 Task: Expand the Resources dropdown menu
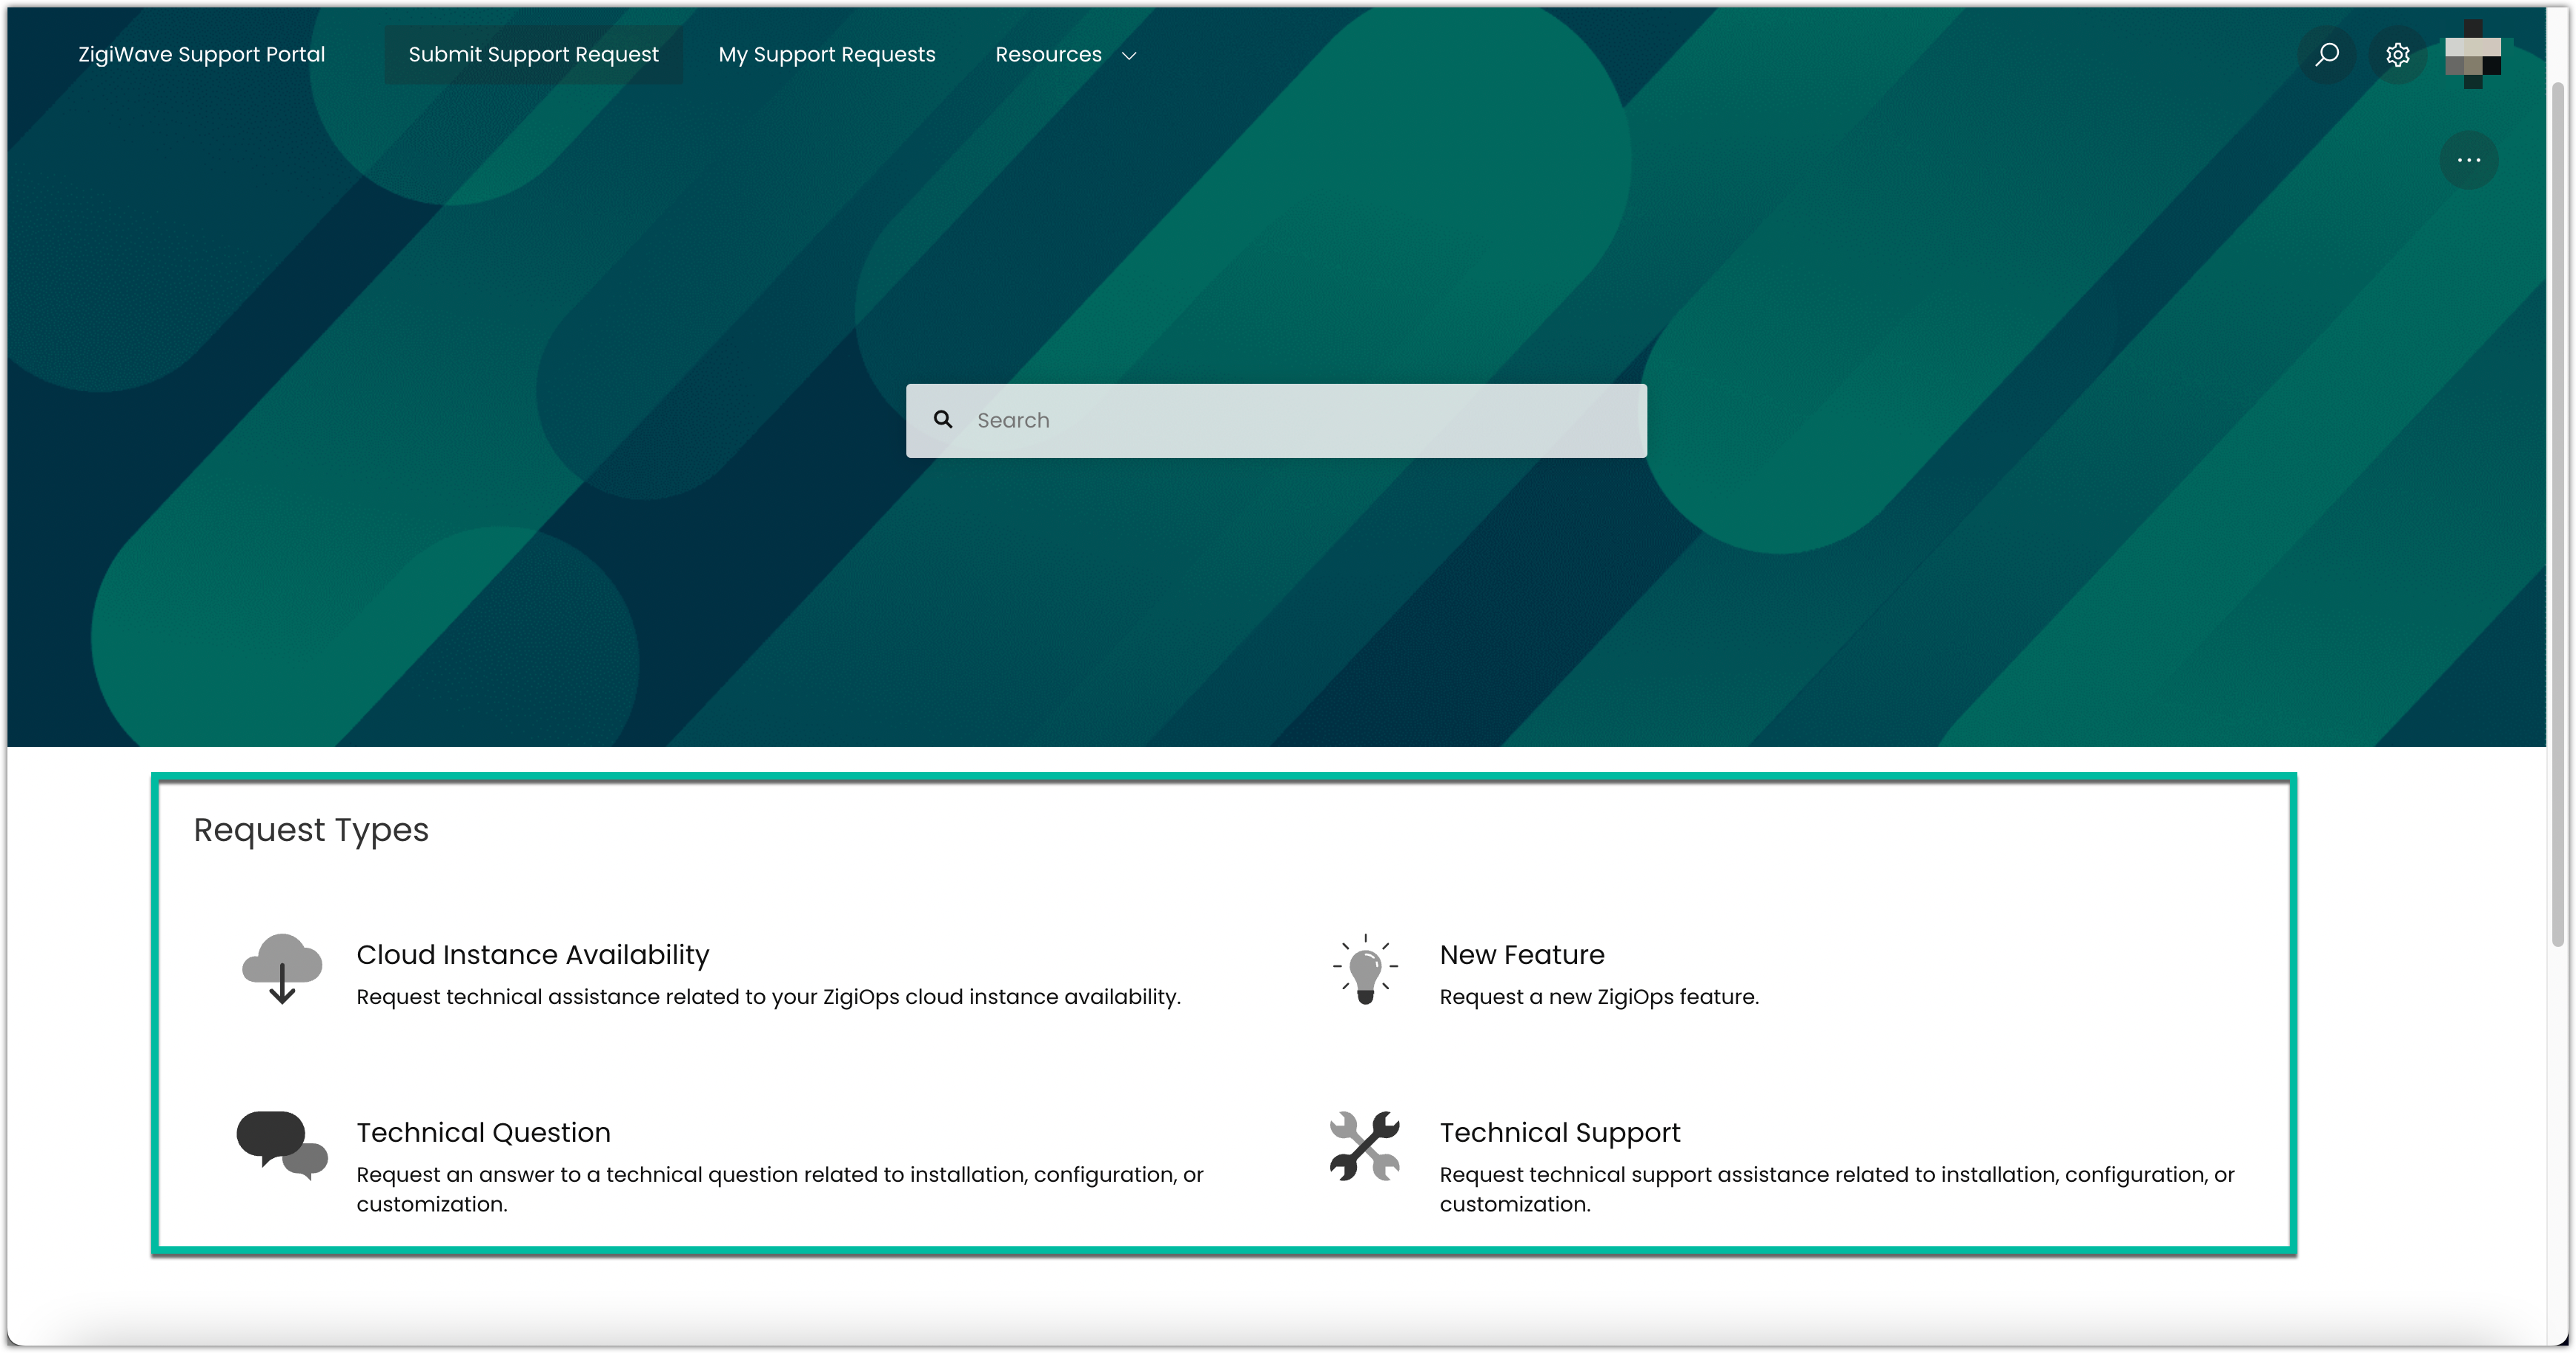pos(1048,55)
